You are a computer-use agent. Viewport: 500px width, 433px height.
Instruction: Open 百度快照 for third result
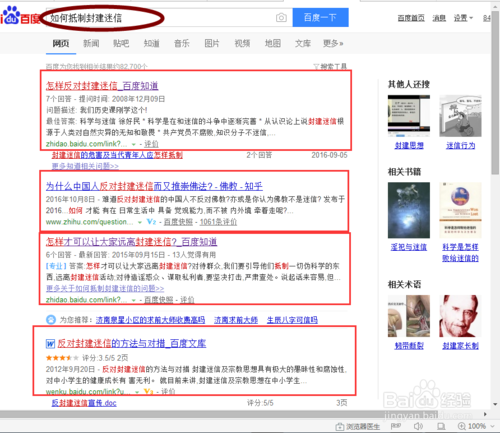[x=159, y=300]
